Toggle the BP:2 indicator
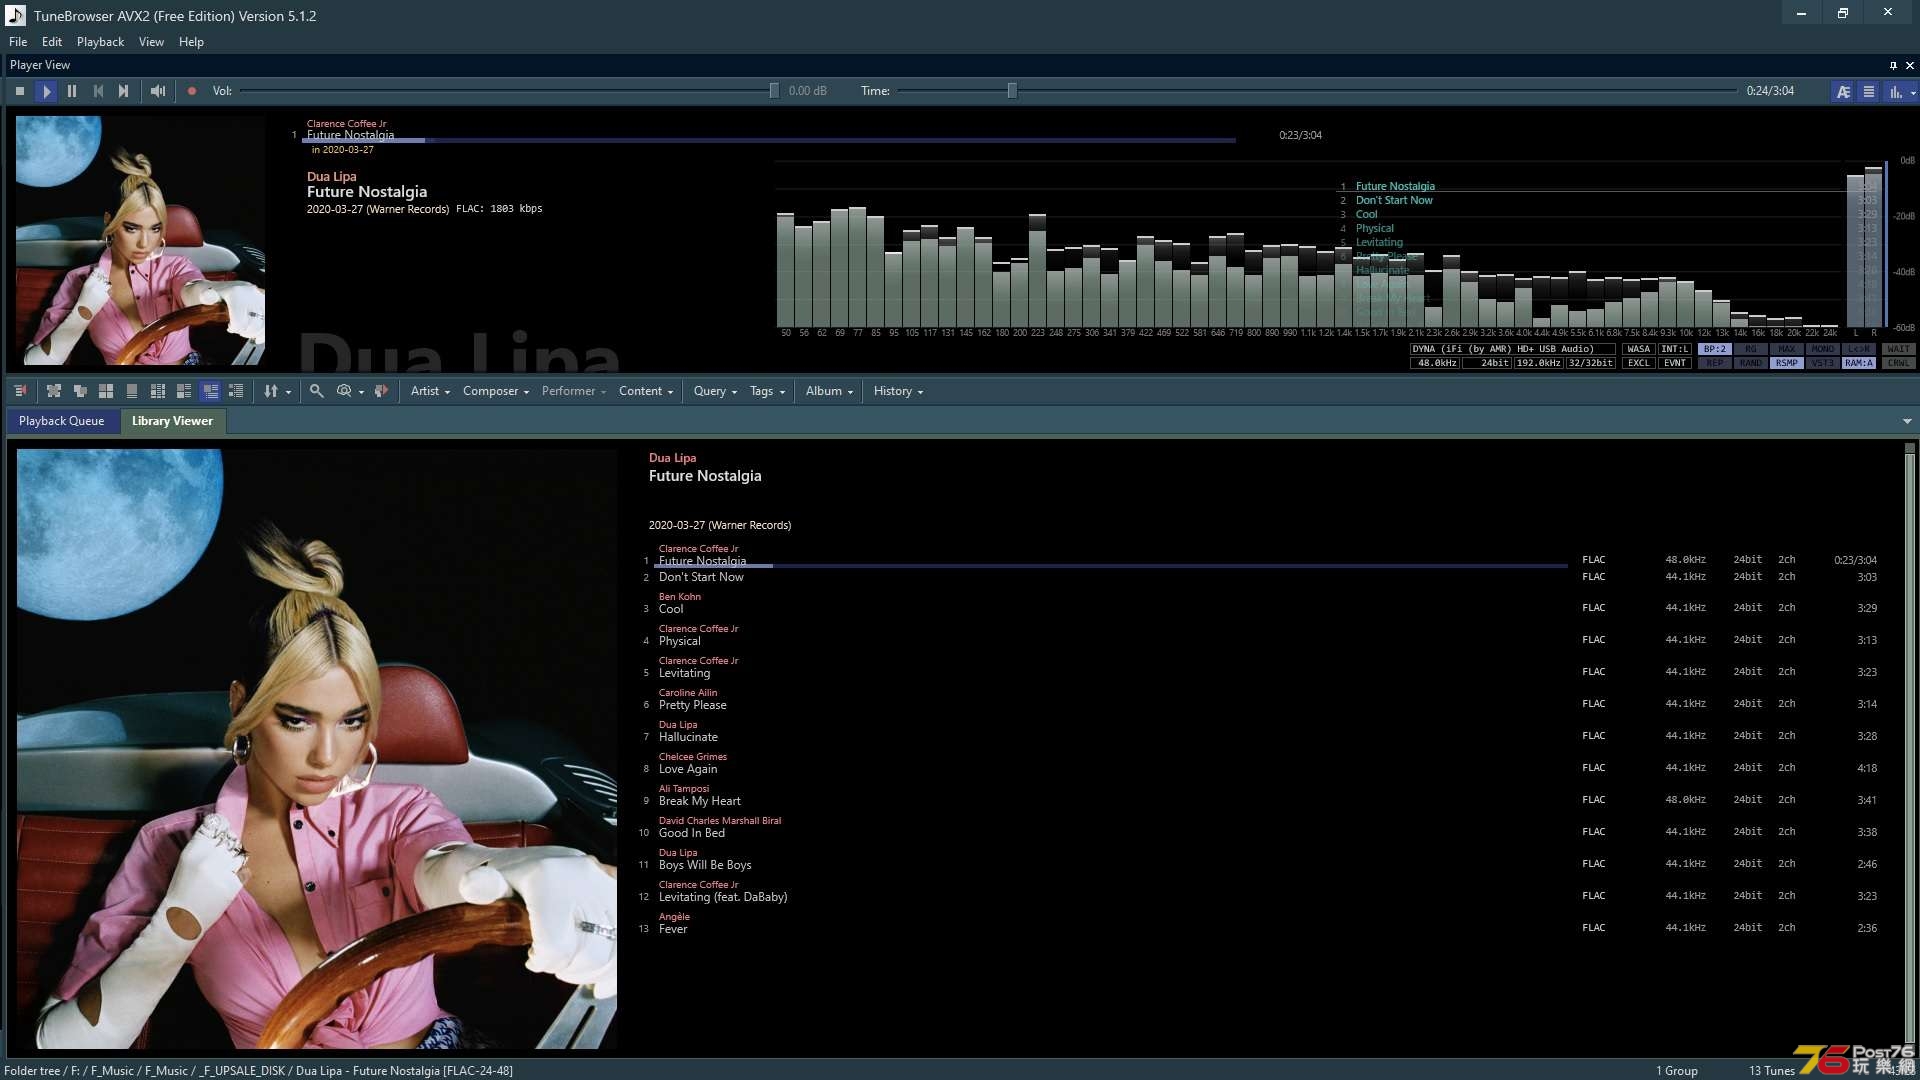This screenshot has height=1080, width=1920. tap(1715, 349)
